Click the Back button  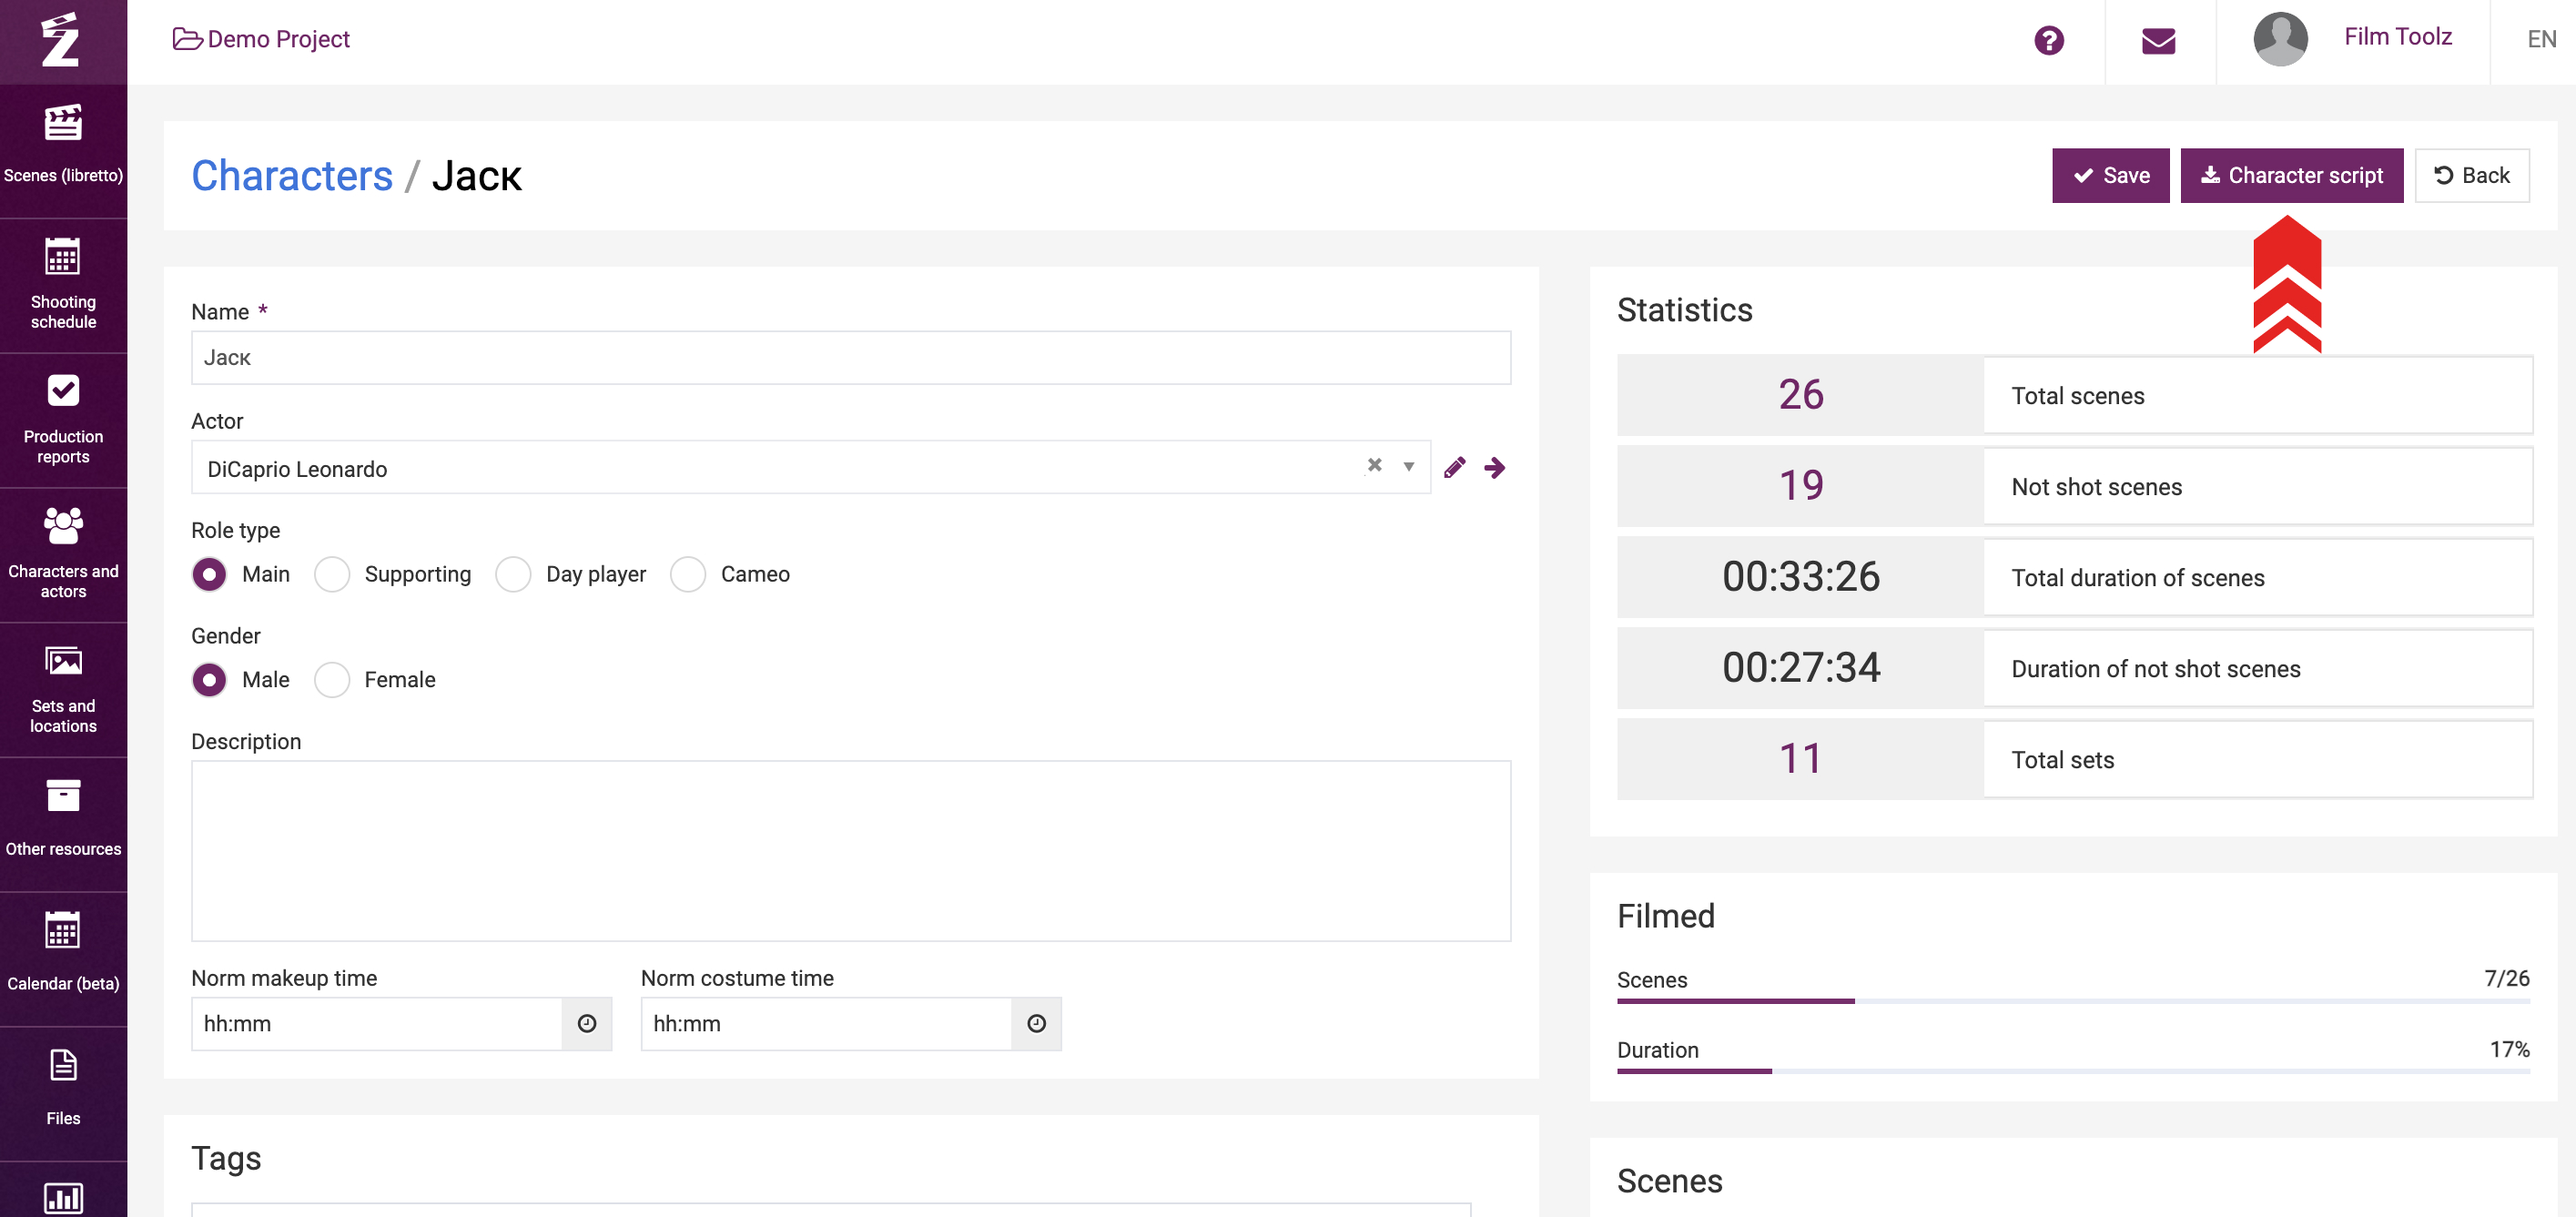click(x=2471, y=175)
